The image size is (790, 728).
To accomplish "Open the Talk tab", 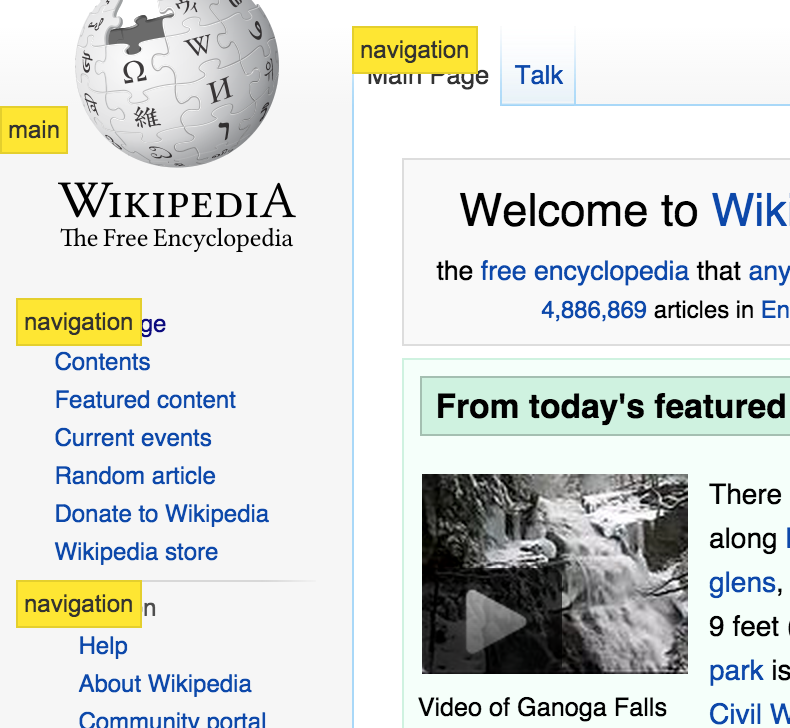I will click(538, 76).
